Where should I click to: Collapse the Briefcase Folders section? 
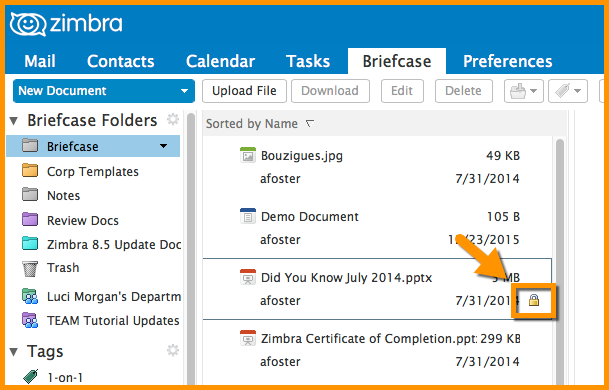(x=14, y=121)
